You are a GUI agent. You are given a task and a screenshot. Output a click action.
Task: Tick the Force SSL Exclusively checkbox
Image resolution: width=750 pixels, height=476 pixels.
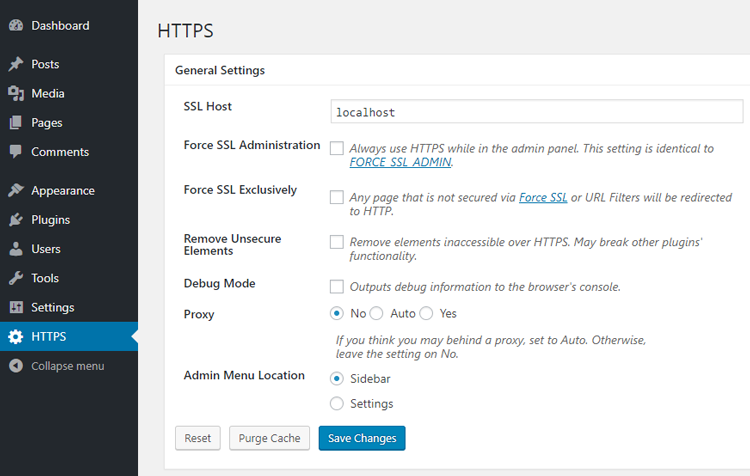coord(337,197)
